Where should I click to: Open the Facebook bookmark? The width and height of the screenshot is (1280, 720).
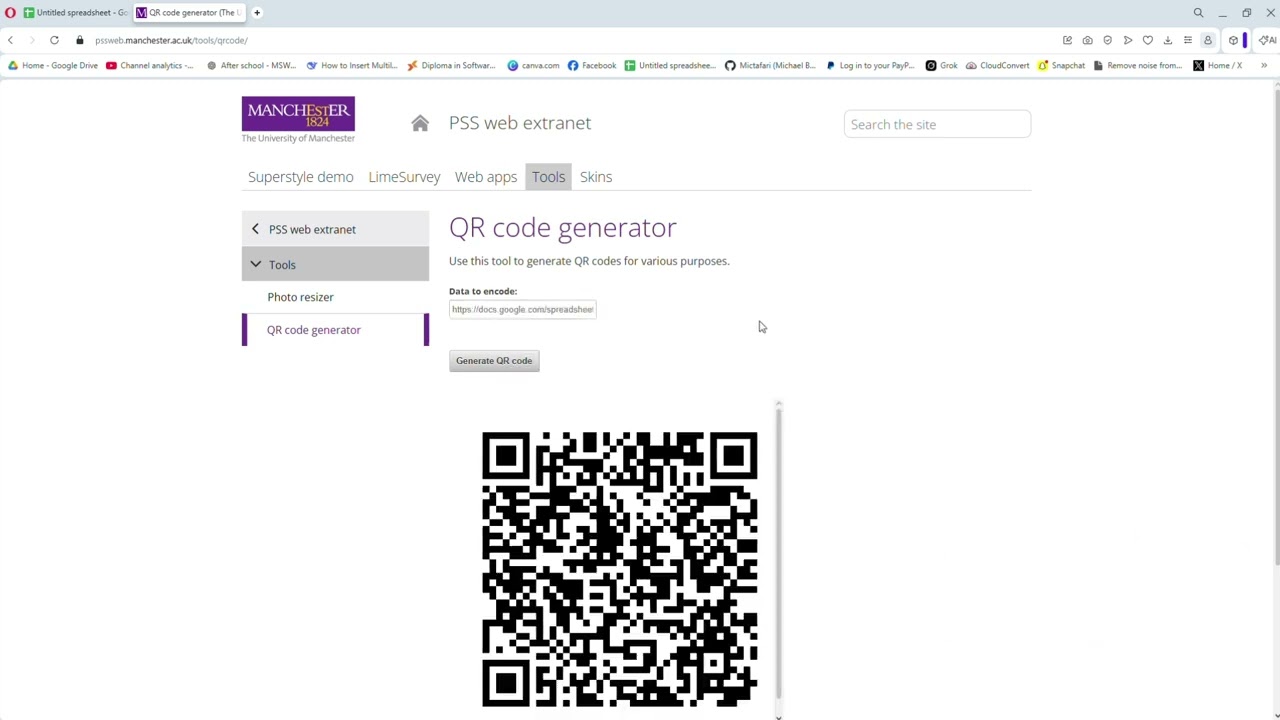tap(592, 66)
